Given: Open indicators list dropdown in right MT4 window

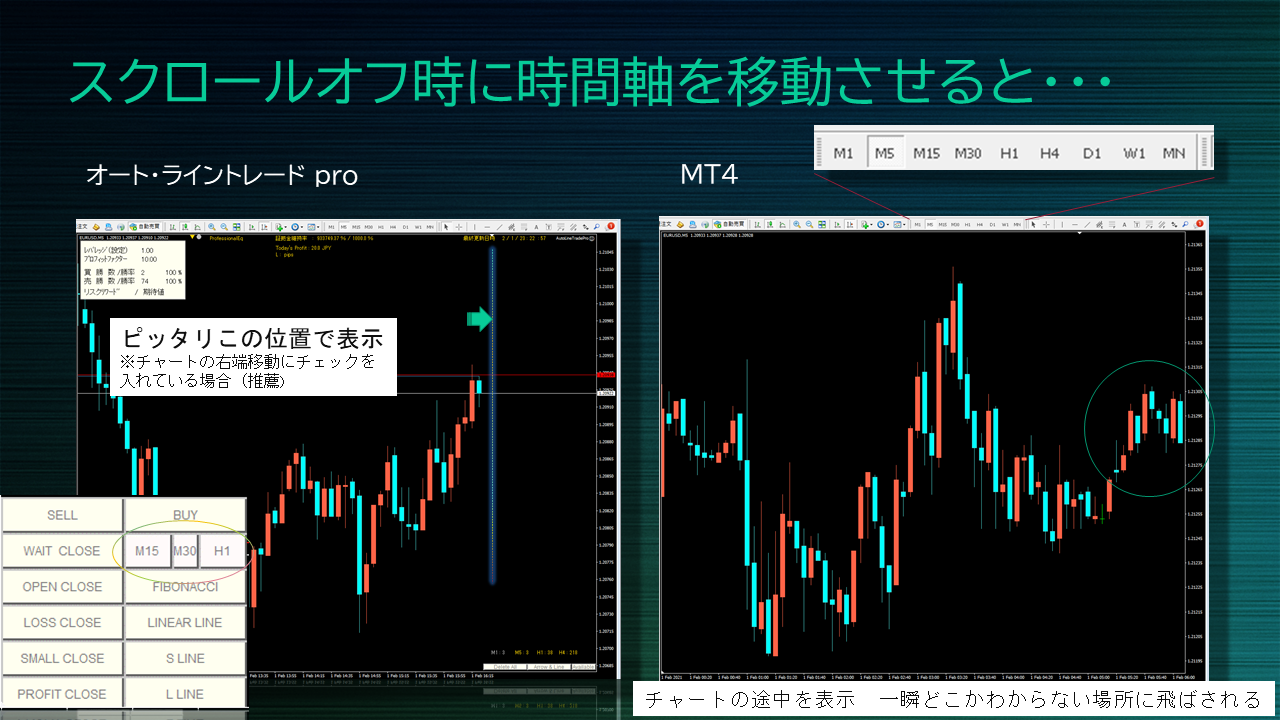Looking at the screenshot, I should point(868,224).
